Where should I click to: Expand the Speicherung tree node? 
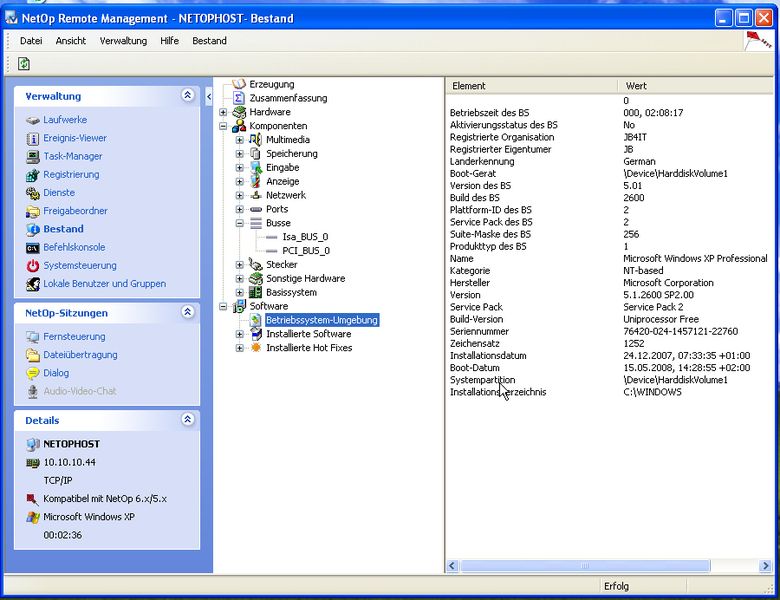coord(239,154)
